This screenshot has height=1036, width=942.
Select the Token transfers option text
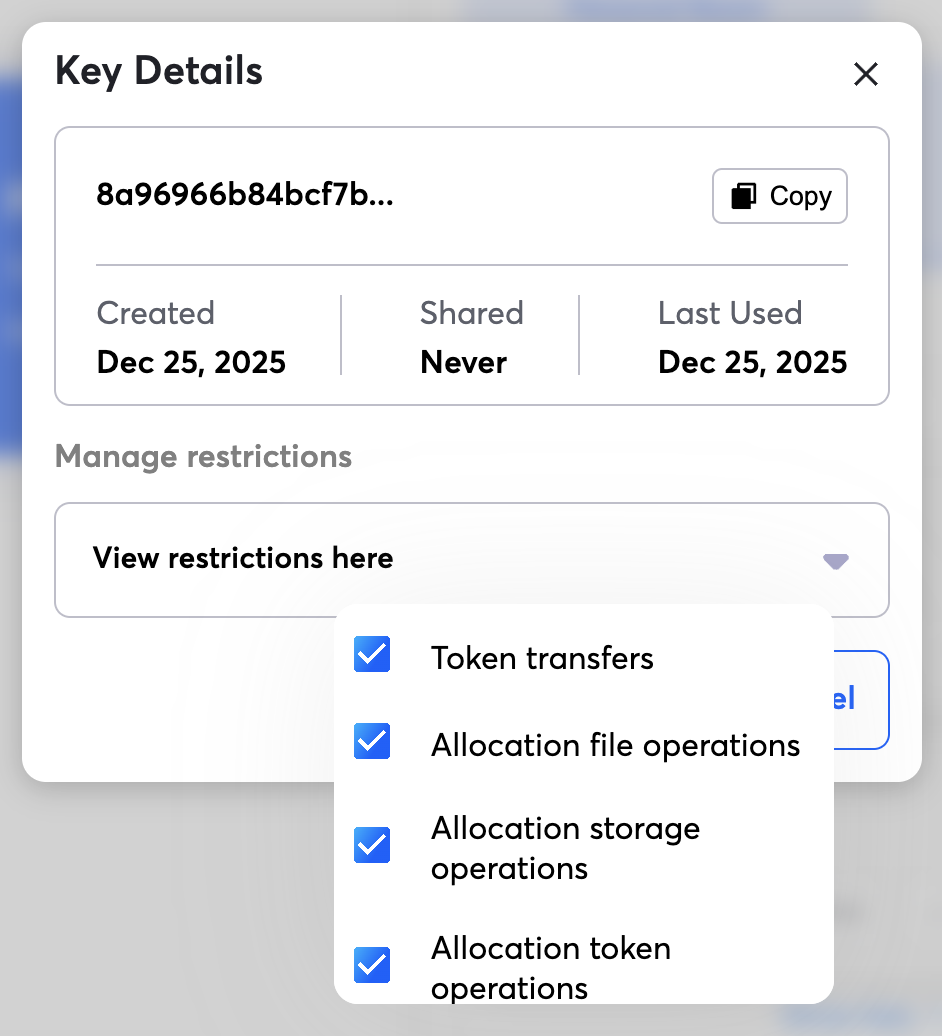click(542, 658)
